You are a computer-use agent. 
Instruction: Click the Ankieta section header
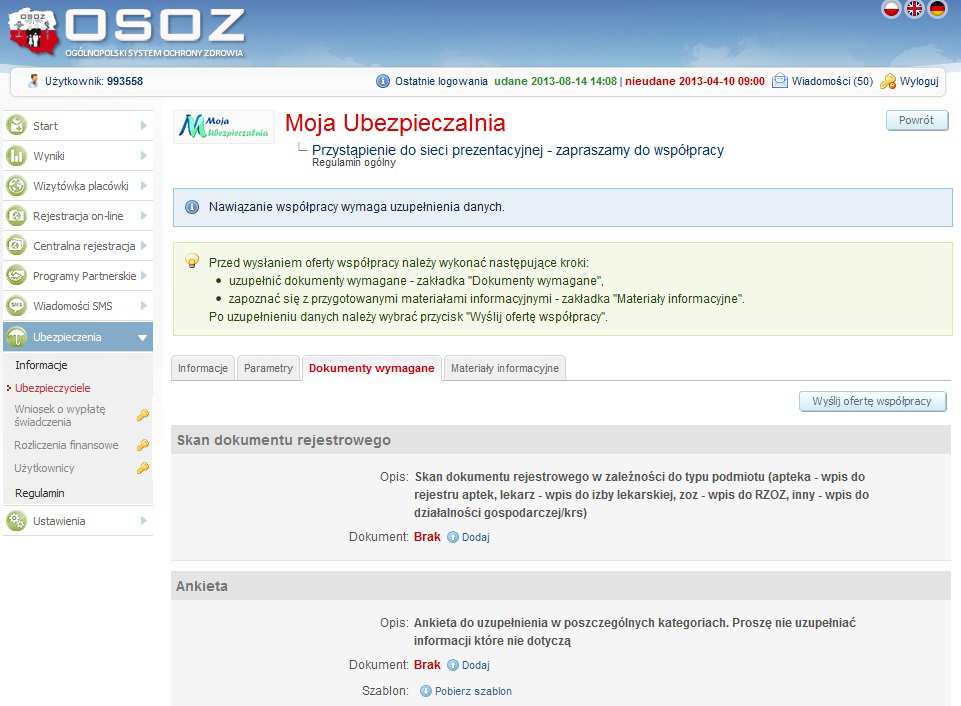pos(561,586)
